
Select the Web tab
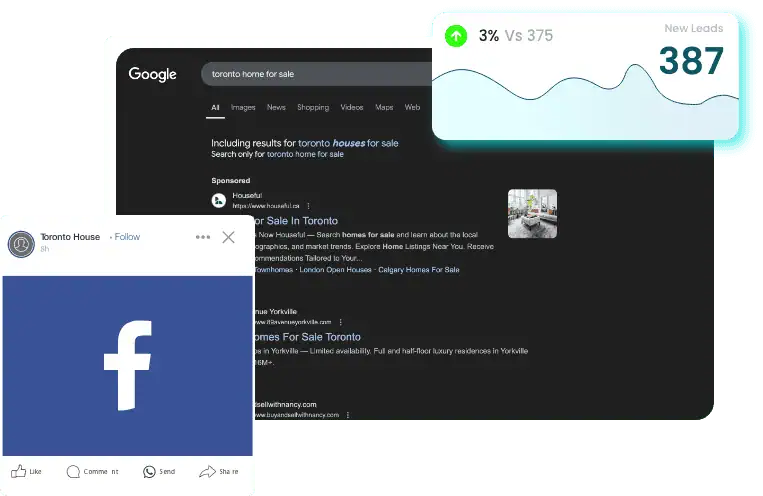coord(412,108)
